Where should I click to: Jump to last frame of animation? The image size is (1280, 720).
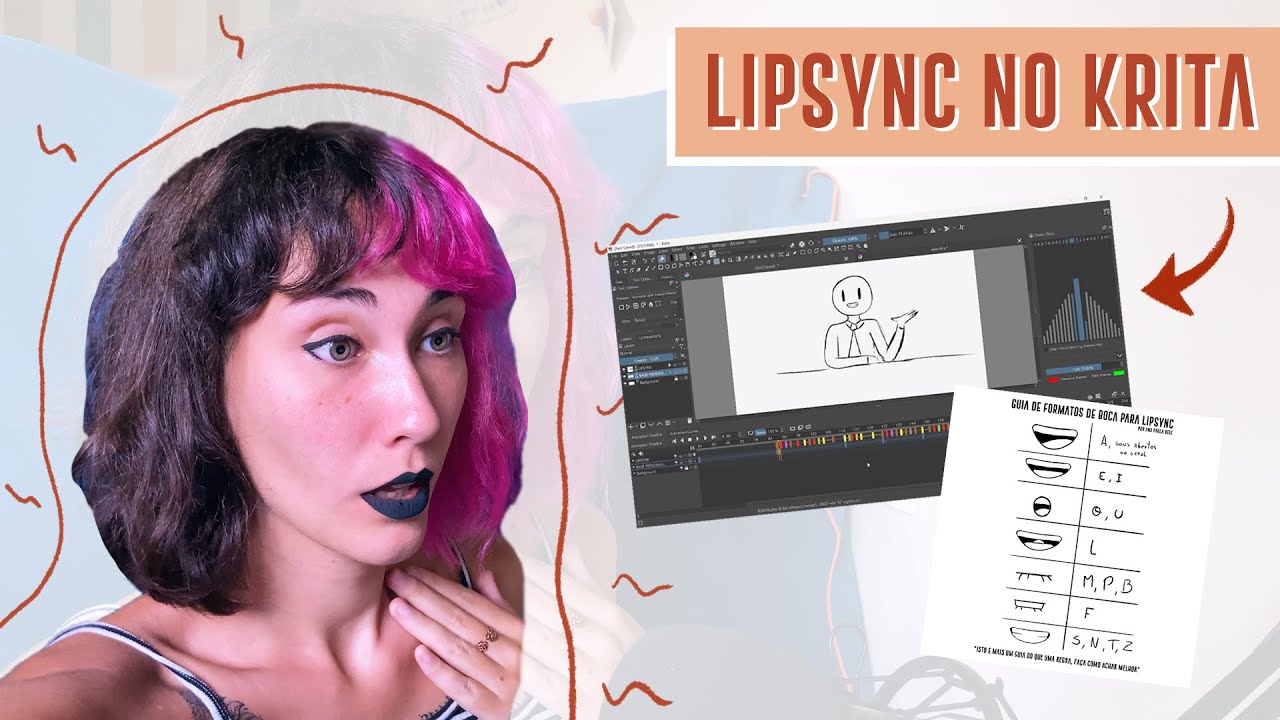click(713, 437)
